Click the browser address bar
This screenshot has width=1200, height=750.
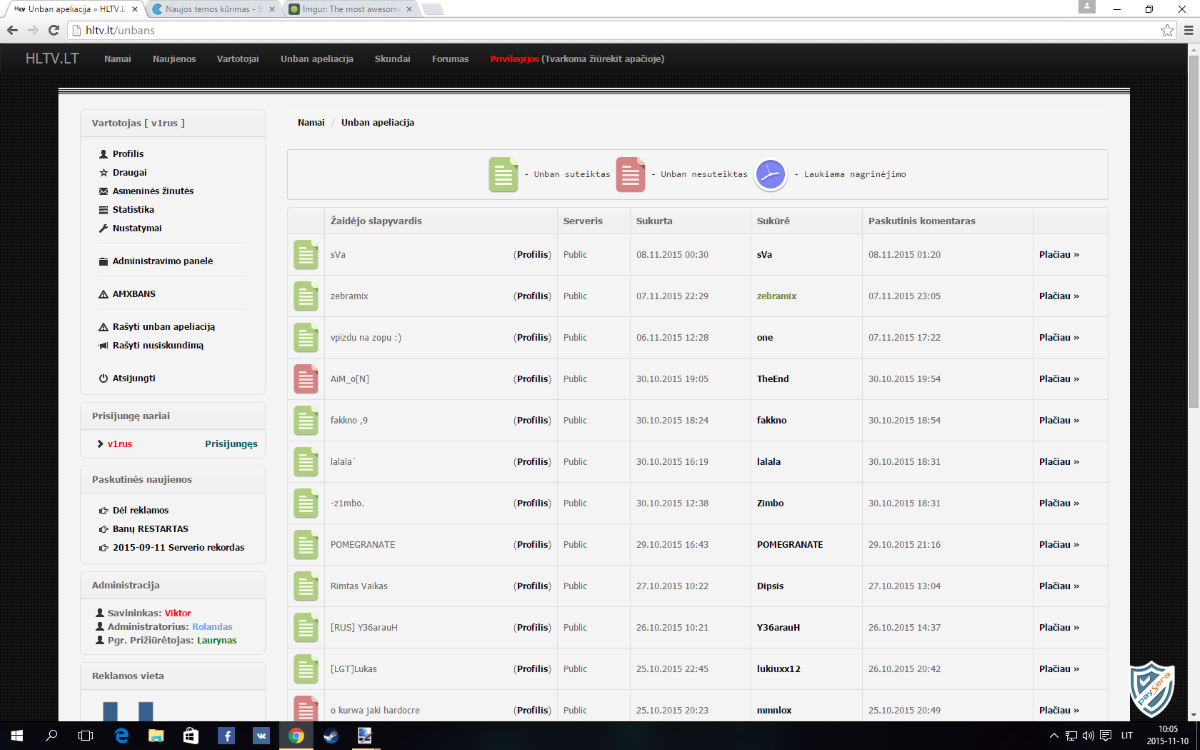(600, 30)
